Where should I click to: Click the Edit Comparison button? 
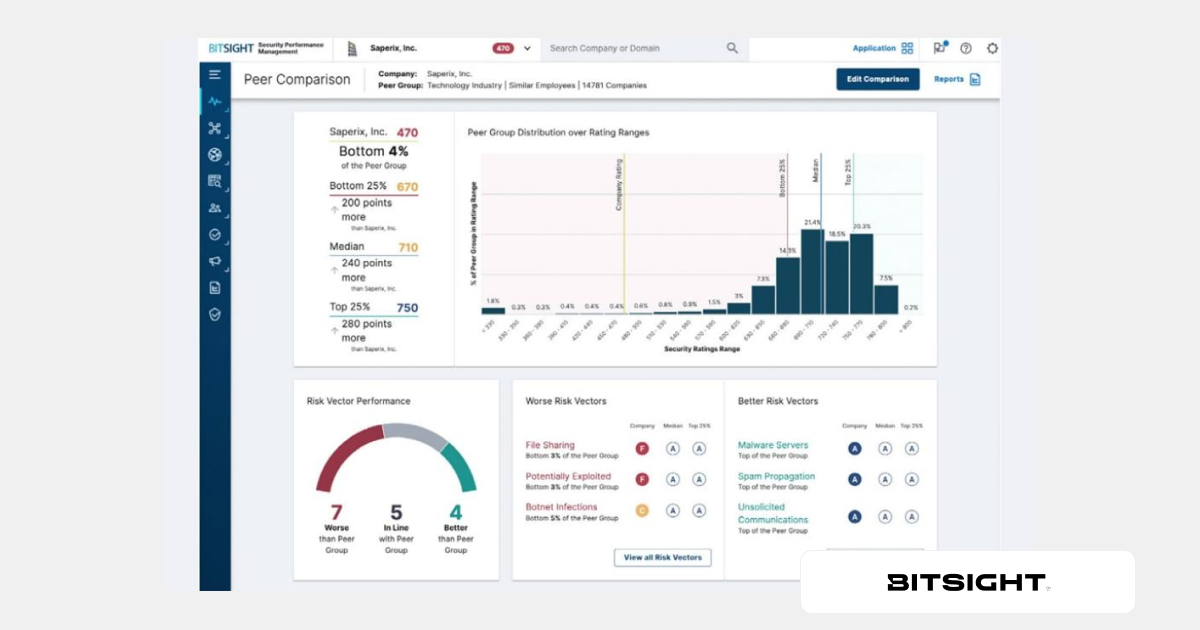click(877, 79)
